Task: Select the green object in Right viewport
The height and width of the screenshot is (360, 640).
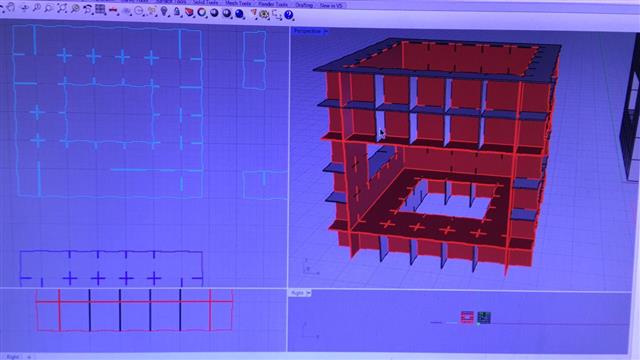Action: click(484, 318)
